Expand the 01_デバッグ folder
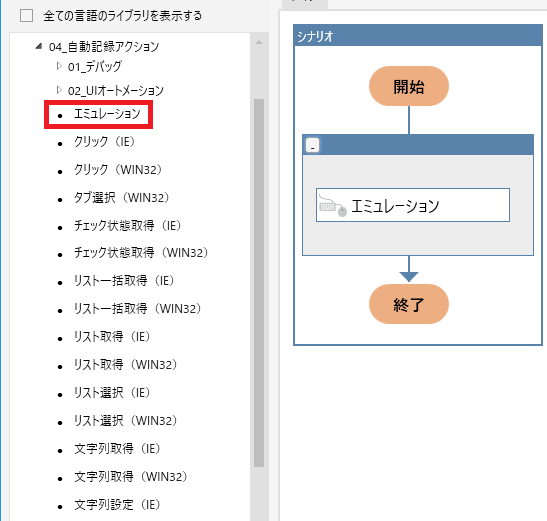This screenshot has height=521, width=547. [59, 66]
